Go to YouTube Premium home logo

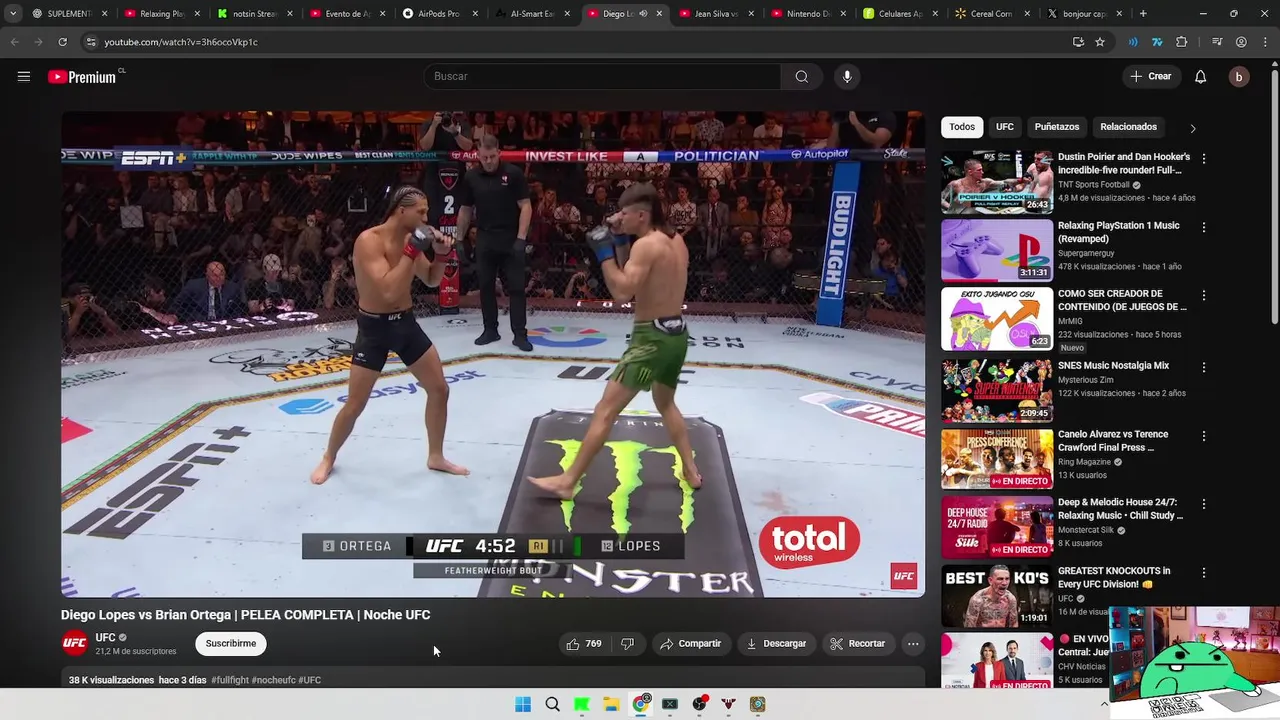click(84, 76)
